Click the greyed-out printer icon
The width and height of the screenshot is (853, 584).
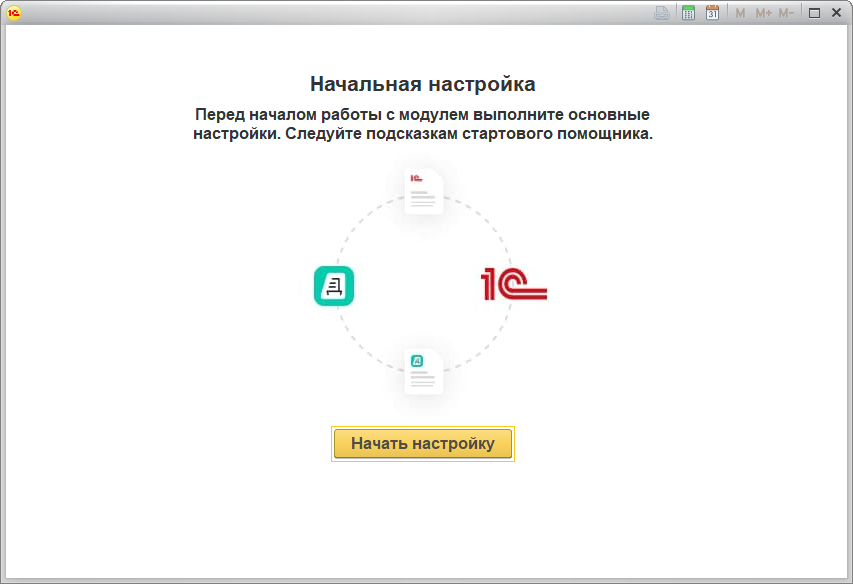pyautogui.click(x=662, y=13)
